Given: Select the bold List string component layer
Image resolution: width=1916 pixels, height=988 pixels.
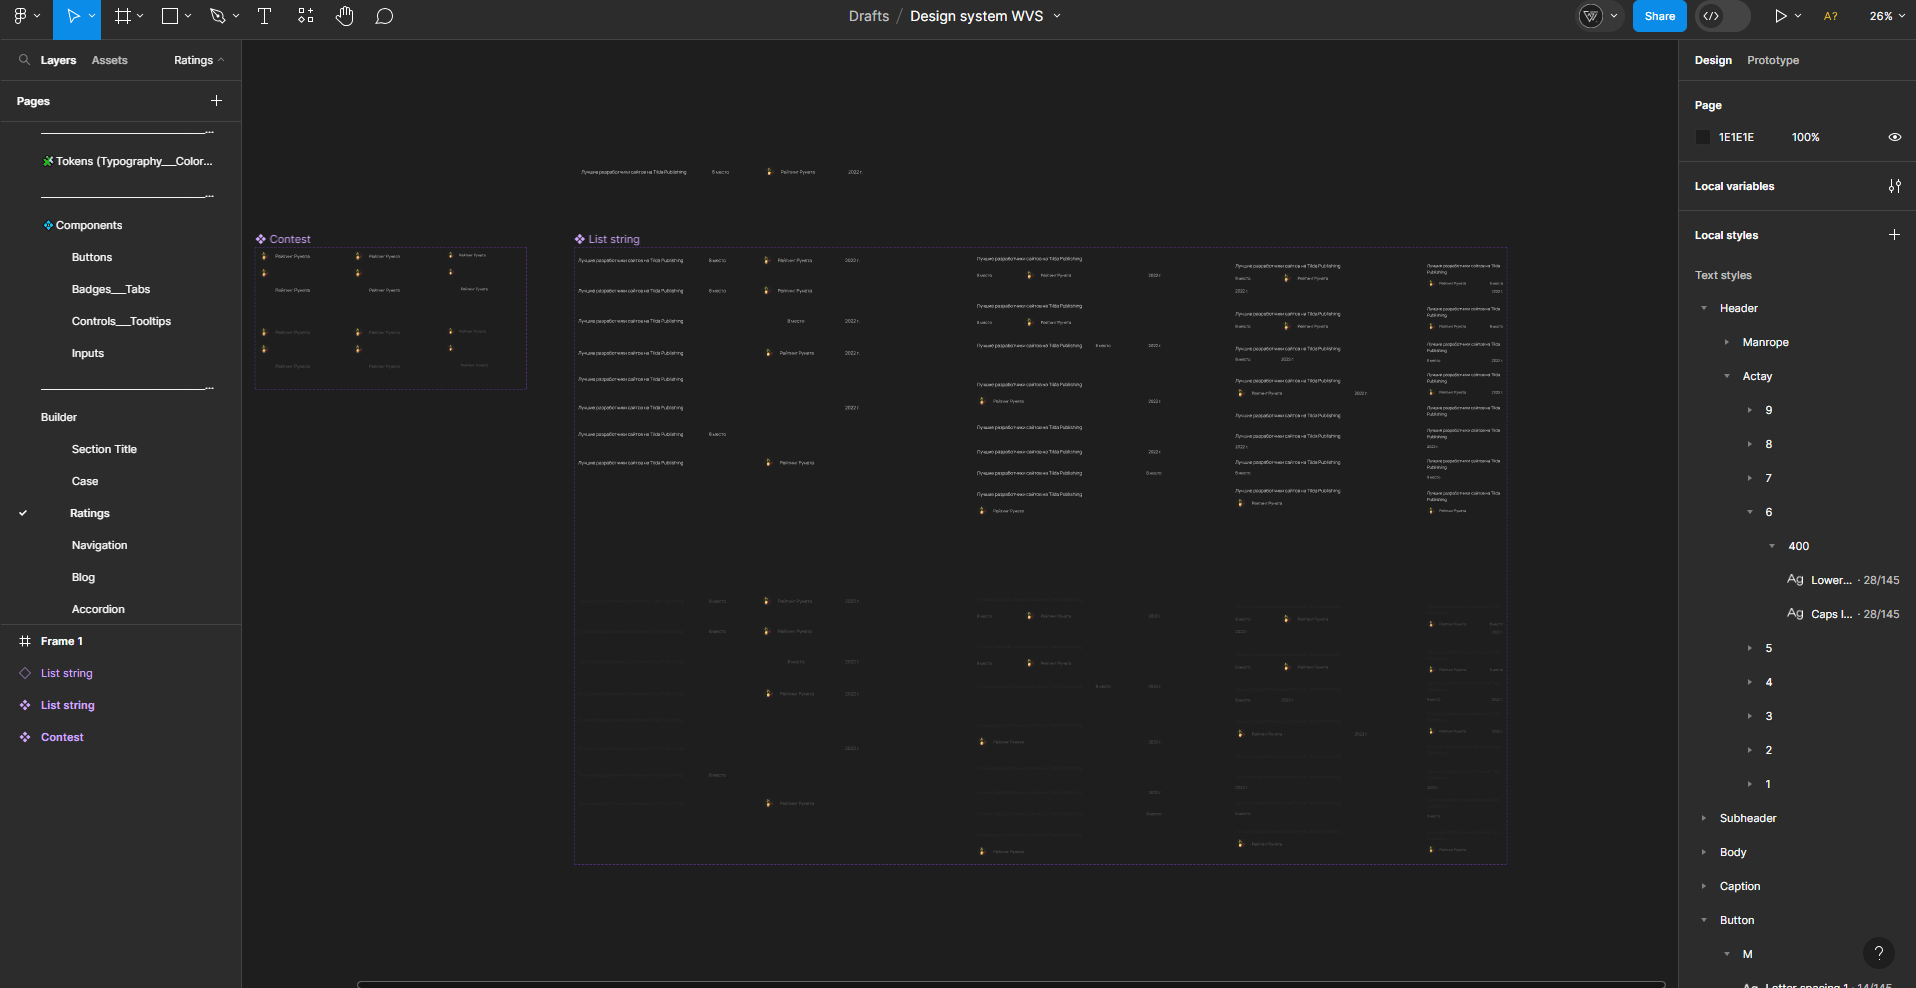Looking at the screenshot, I should click(68, 705).
